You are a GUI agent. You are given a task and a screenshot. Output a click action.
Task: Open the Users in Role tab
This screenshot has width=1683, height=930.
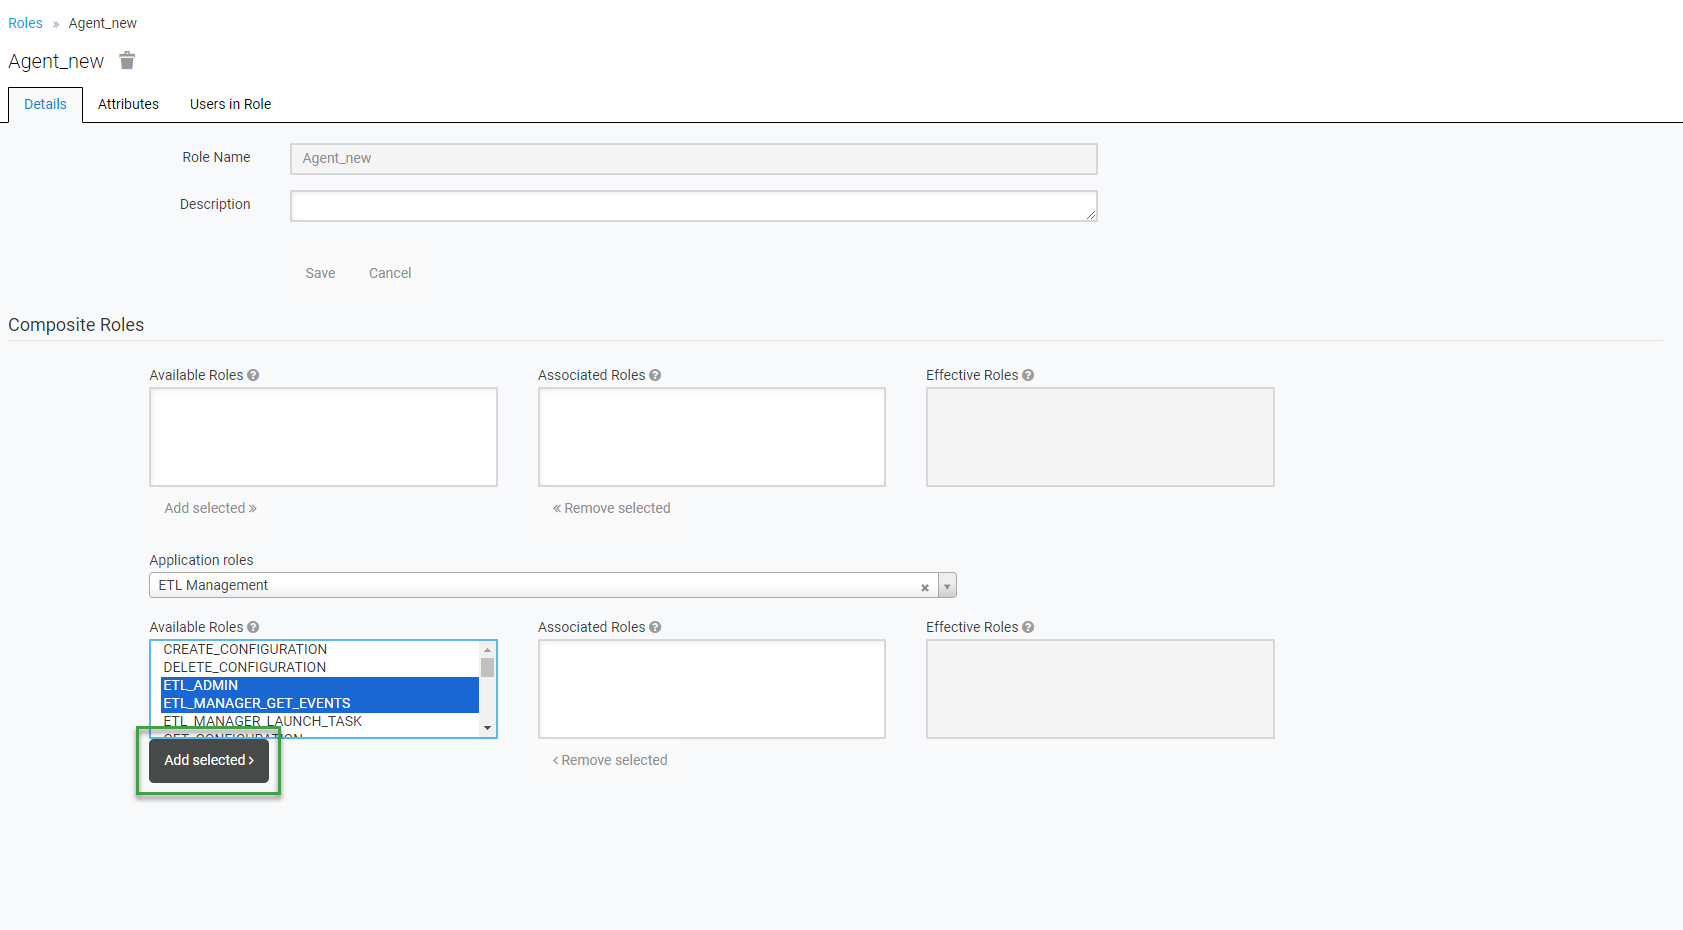tap(230, 104)
